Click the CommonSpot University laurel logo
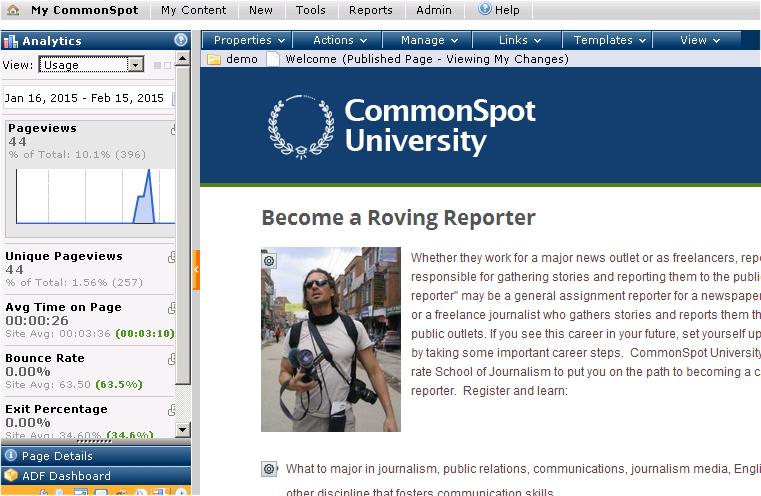 click(x=301, y=127)
